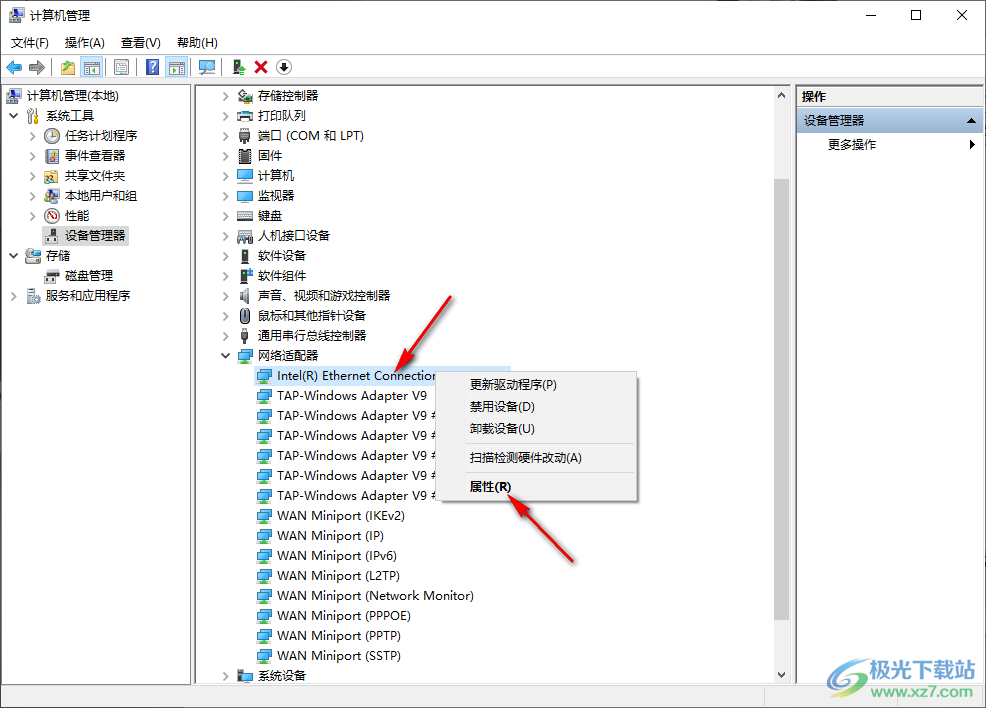This screenshot has width=986, height=708.
Task: Expand the 服务和应用程序 node arrow
Action: coord(14,296)
